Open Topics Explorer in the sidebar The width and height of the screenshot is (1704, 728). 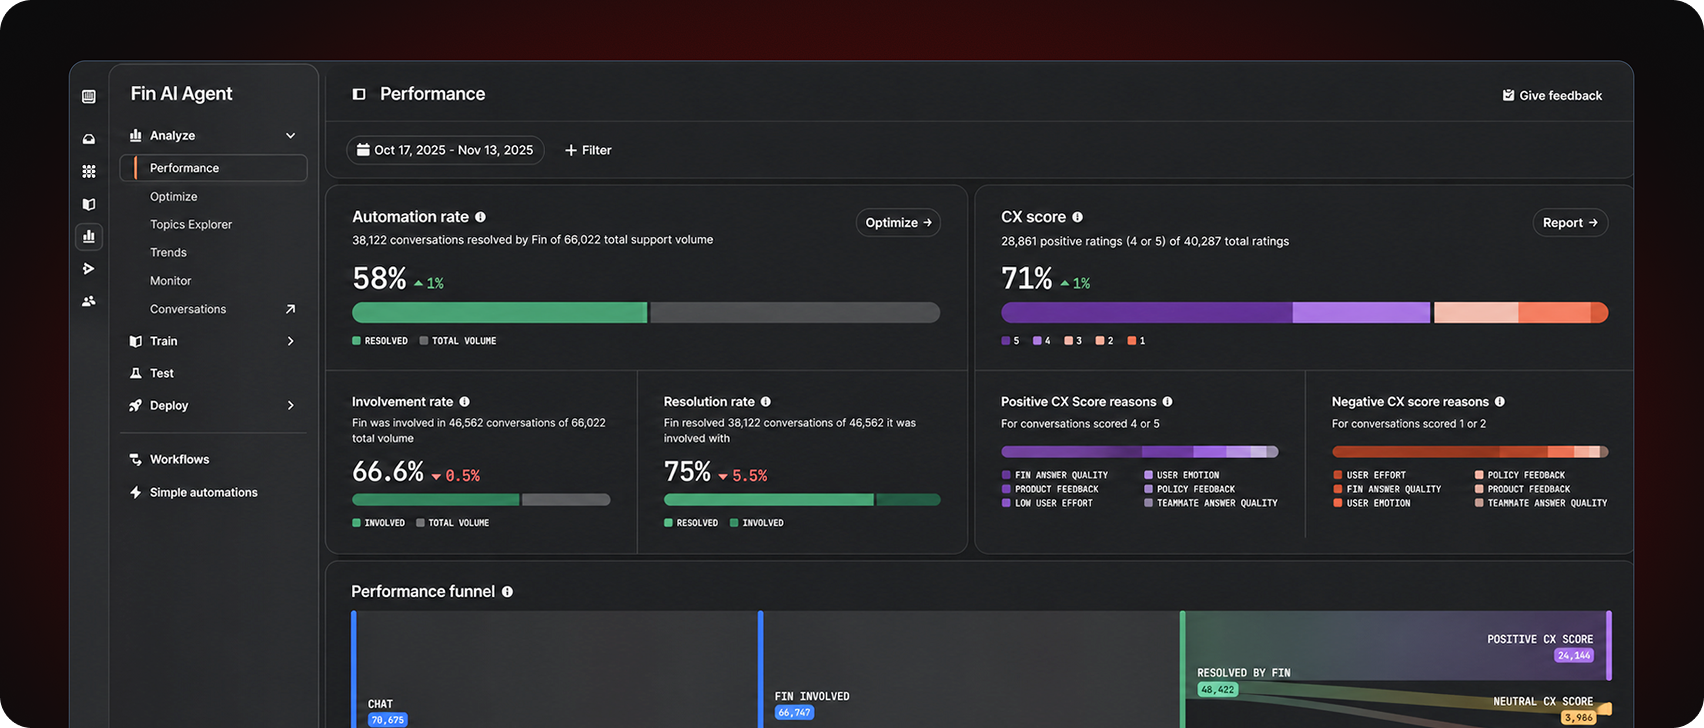tap(191, 225)
